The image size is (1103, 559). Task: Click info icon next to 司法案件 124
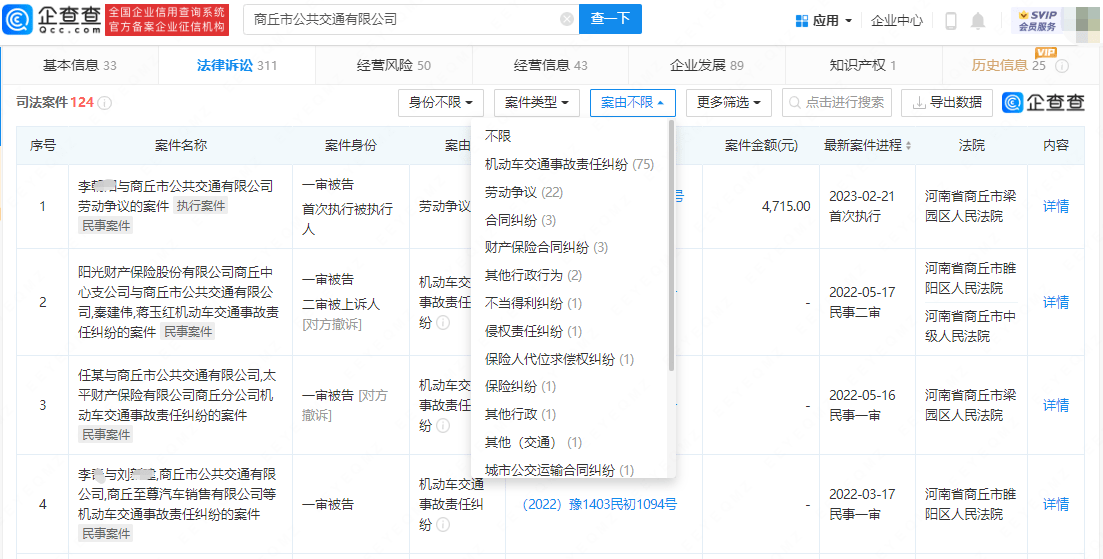(x=105, y=103)
